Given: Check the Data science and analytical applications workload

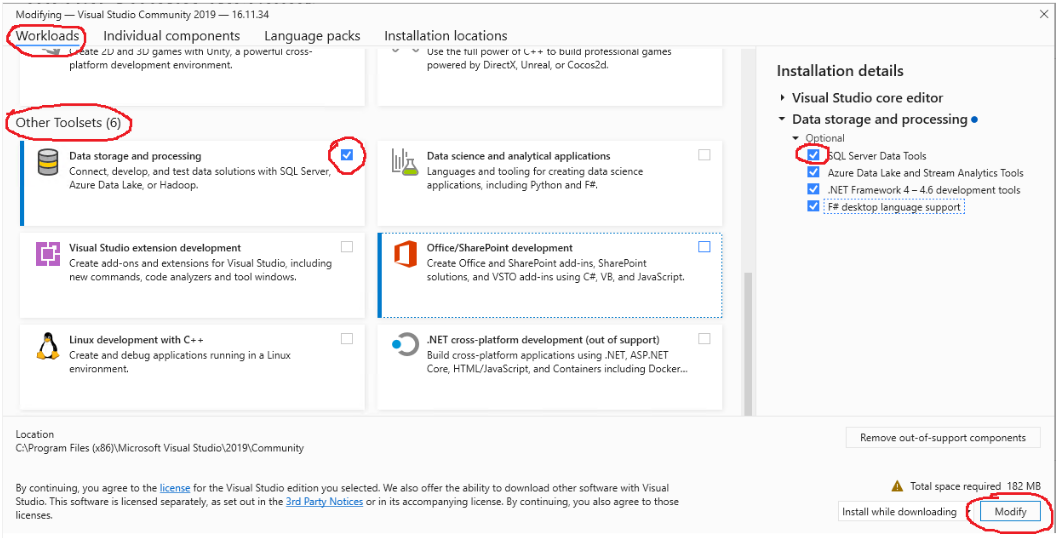Looking at the screenshot, I should (704, 154).
